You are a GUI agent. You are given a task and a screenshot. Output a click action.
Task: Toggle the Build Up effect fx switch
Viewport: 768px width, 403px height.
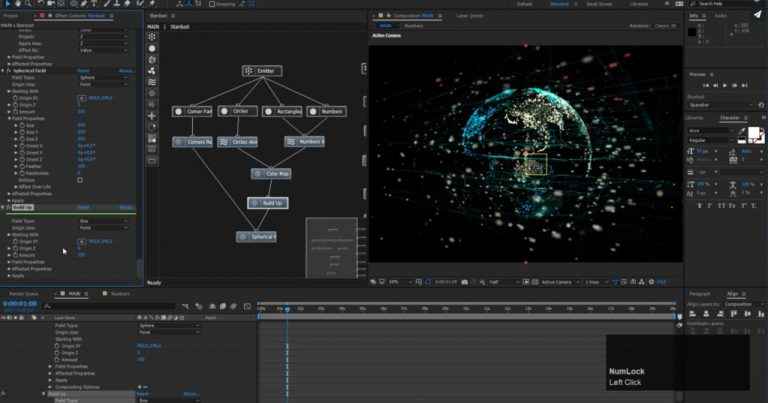(x=9, y=207)
